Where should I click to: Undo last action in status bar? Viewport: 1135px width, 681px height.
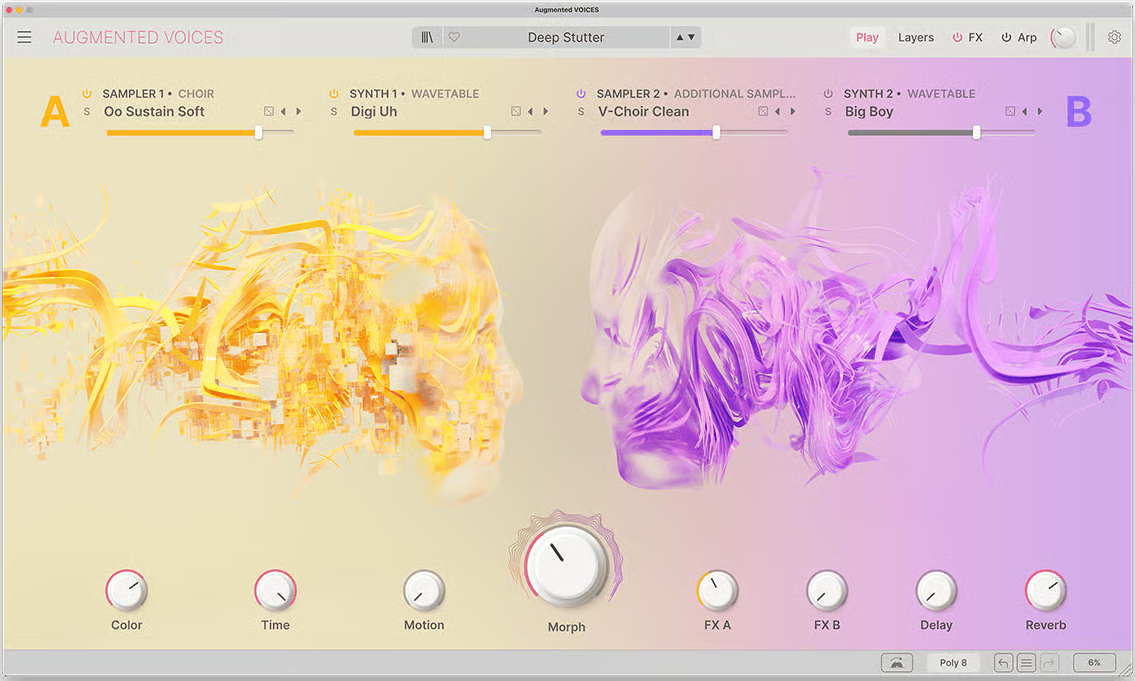pos(1003,662)
